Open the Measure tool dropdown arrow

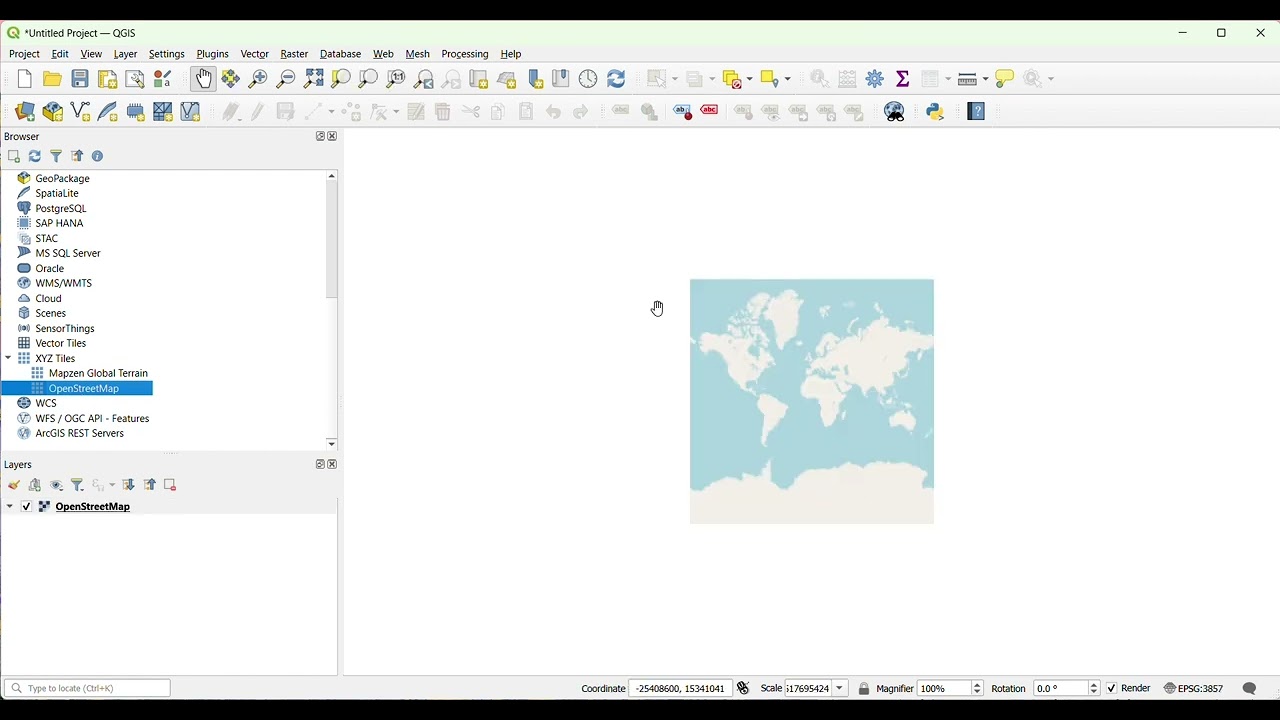(986, 79)
